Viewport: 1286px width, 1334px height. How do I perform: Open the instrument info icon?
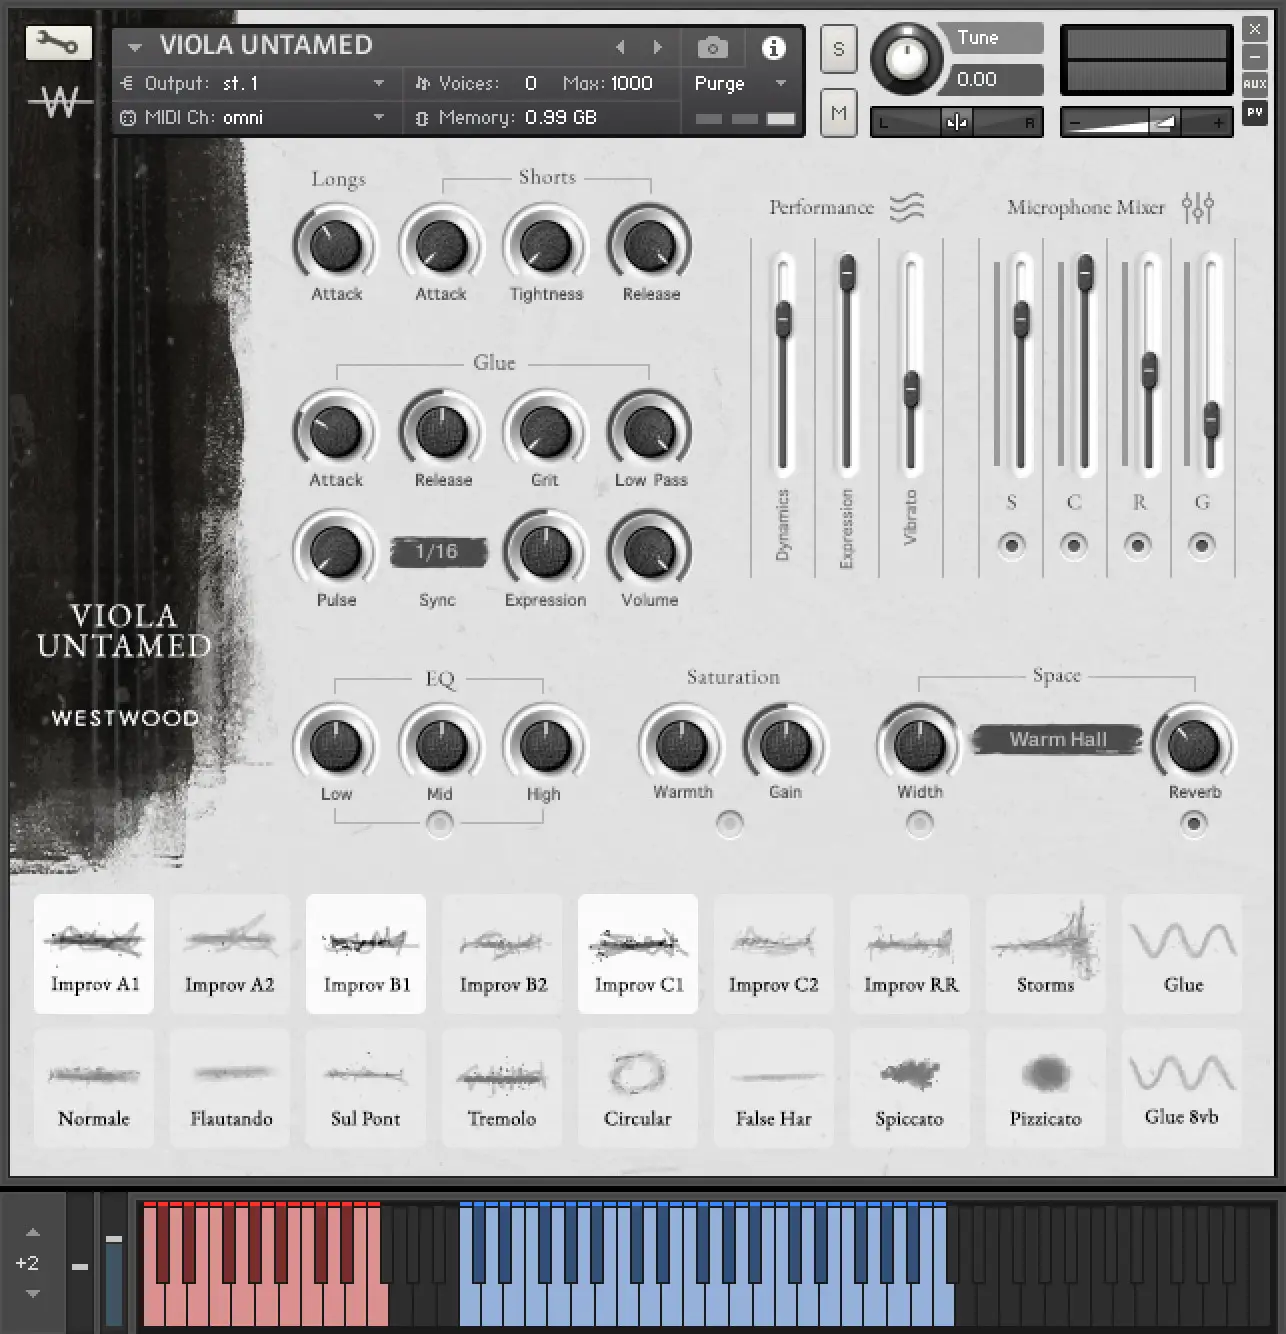(x=773, y=47)
